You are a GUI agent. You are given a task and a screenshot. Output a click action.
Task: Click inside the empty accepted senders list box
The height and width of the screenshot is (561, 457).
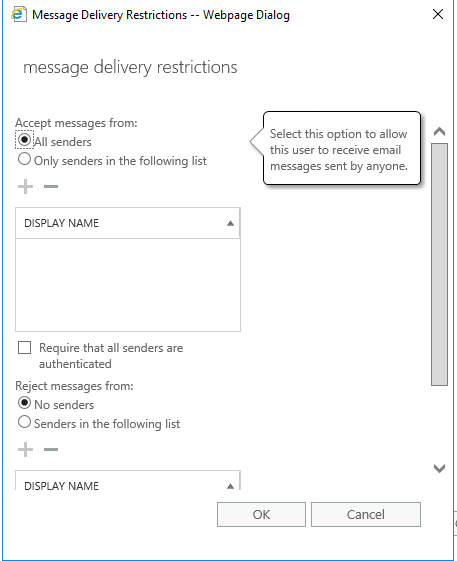tap(128, 285)
